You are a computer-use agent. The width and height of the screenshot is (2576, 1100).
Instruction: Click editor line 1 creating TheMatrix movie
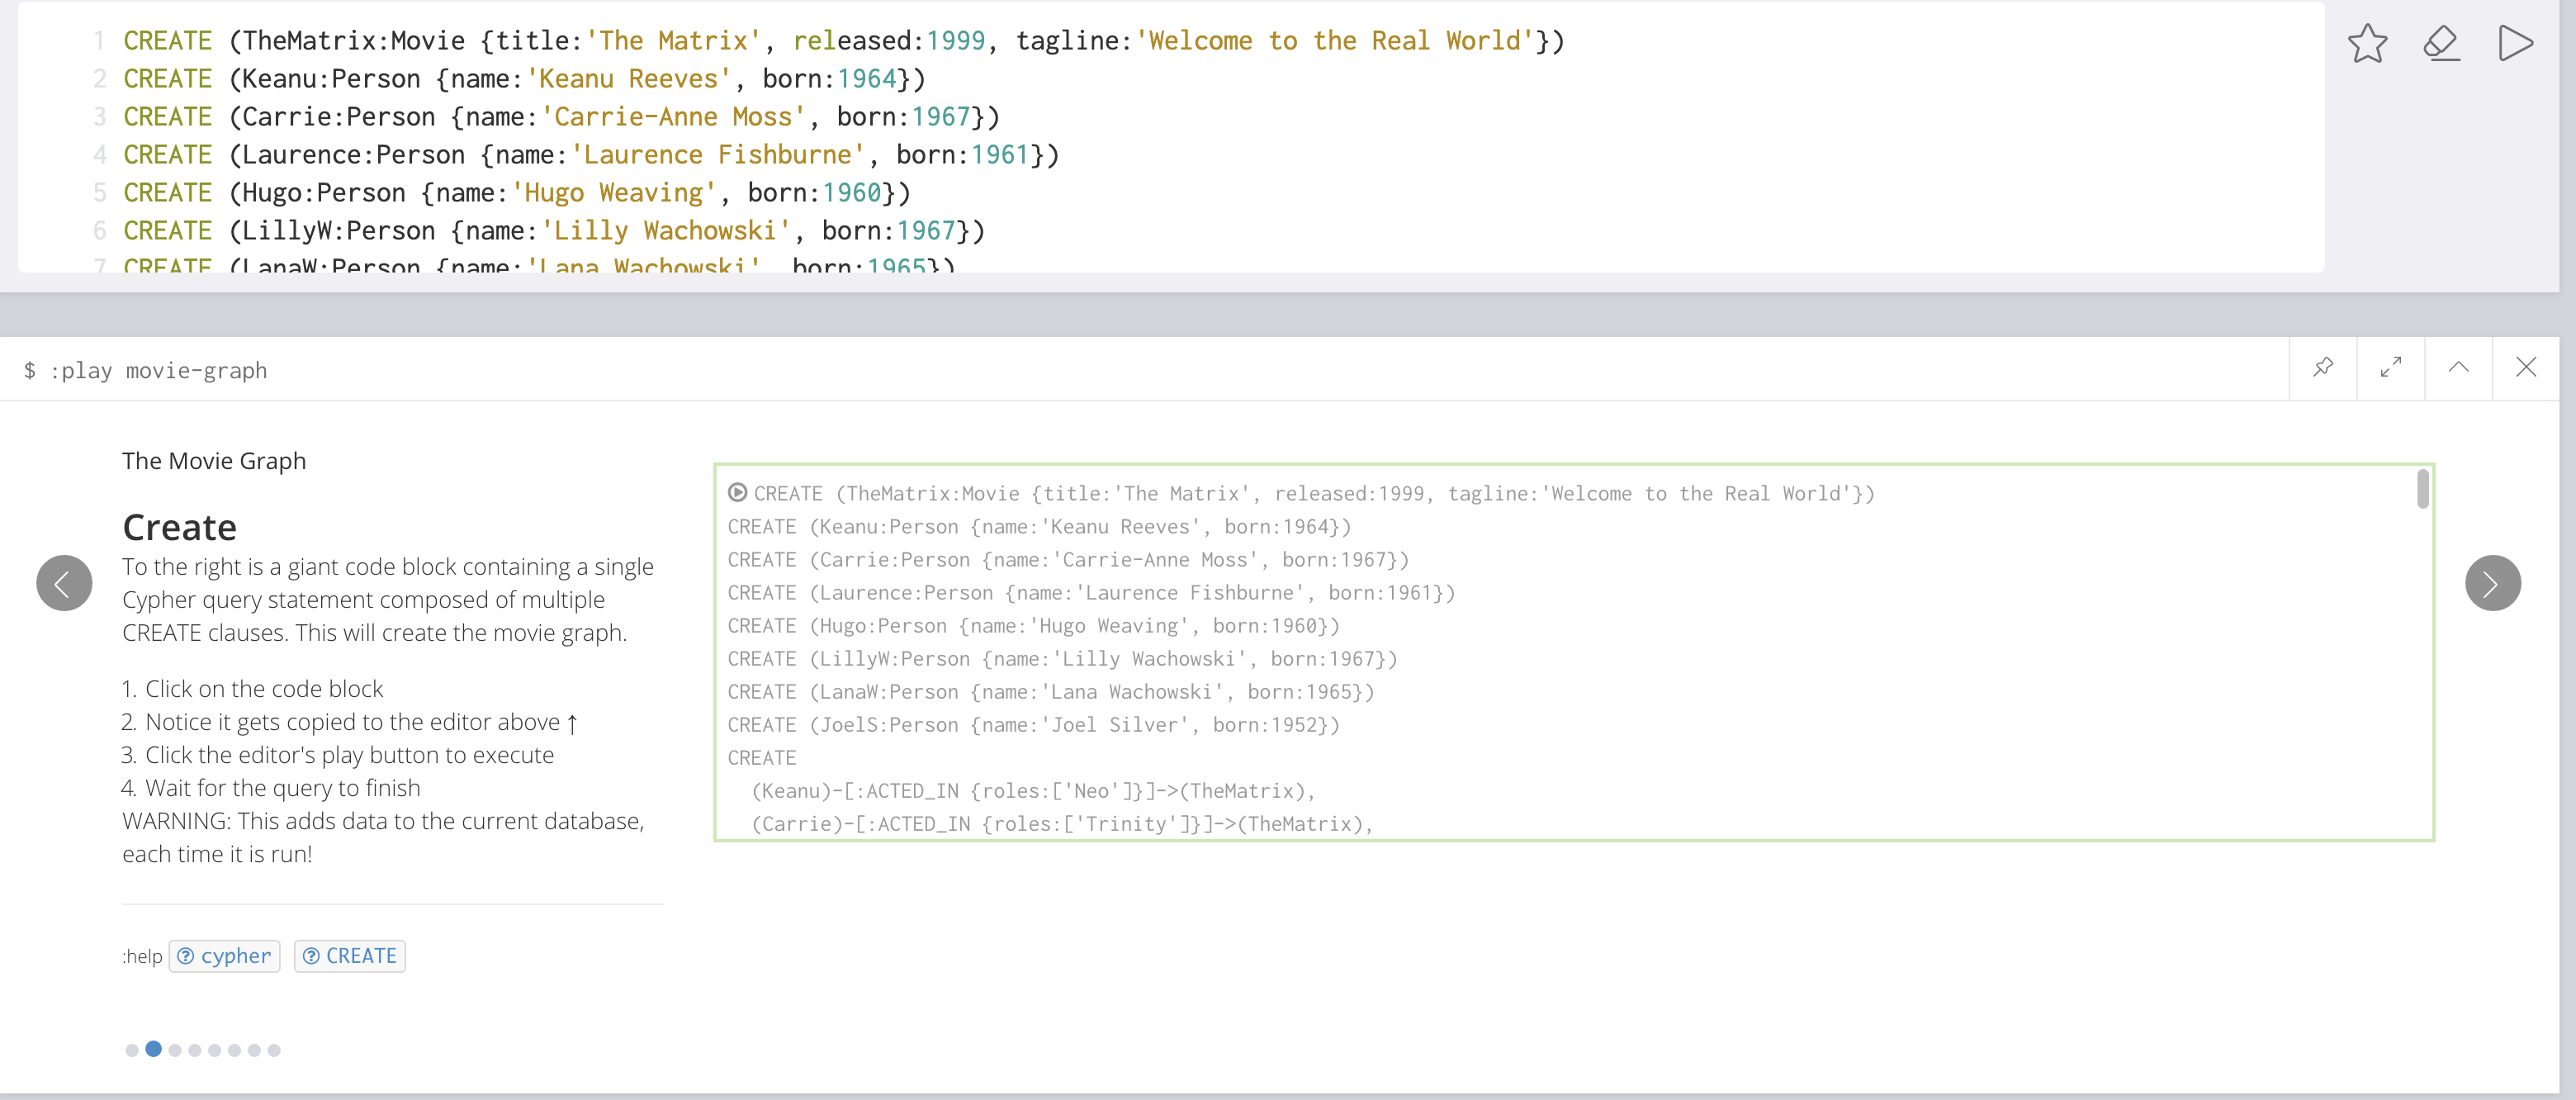coord(843,41)
